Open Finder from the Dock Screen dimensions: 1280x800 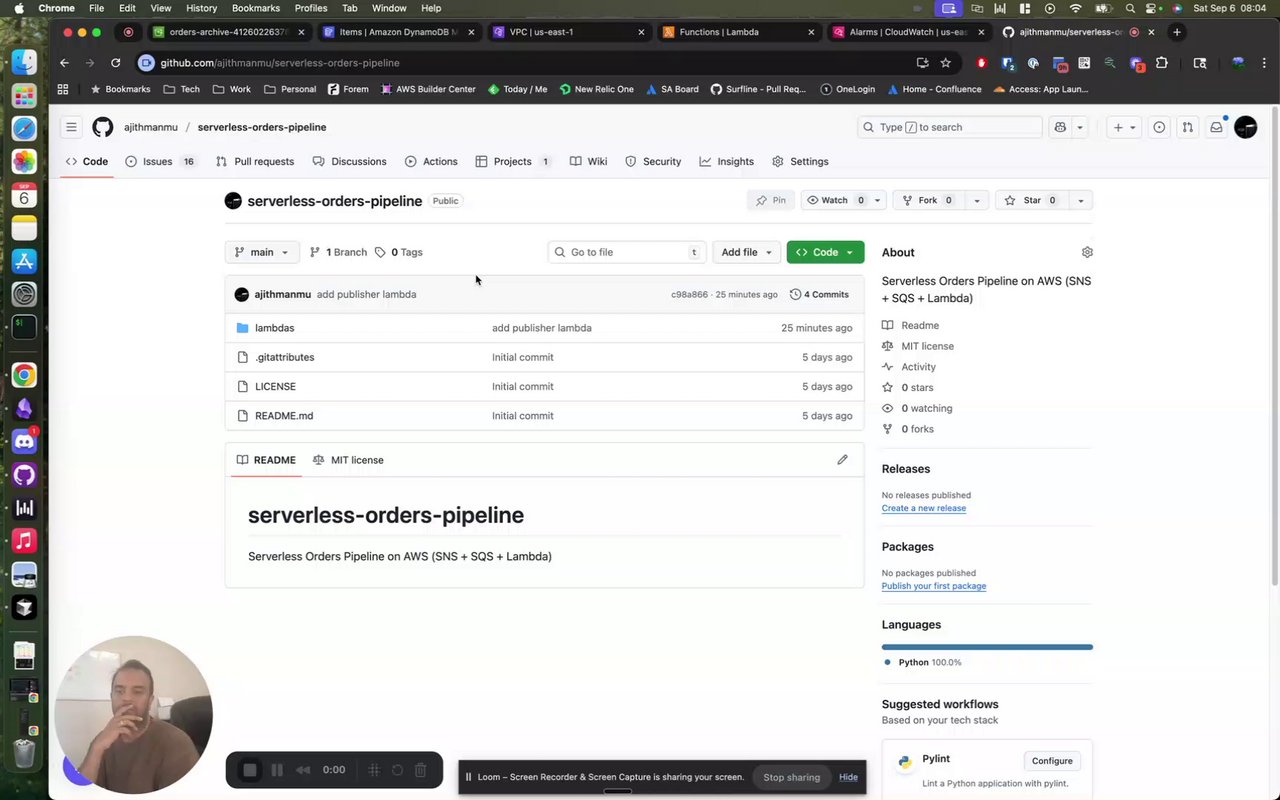point(24,62)
